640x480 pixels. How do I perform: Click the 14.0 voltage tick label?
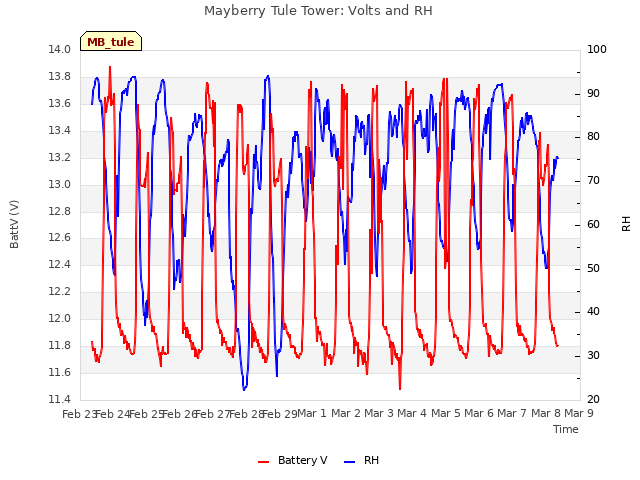coord(60,49)
